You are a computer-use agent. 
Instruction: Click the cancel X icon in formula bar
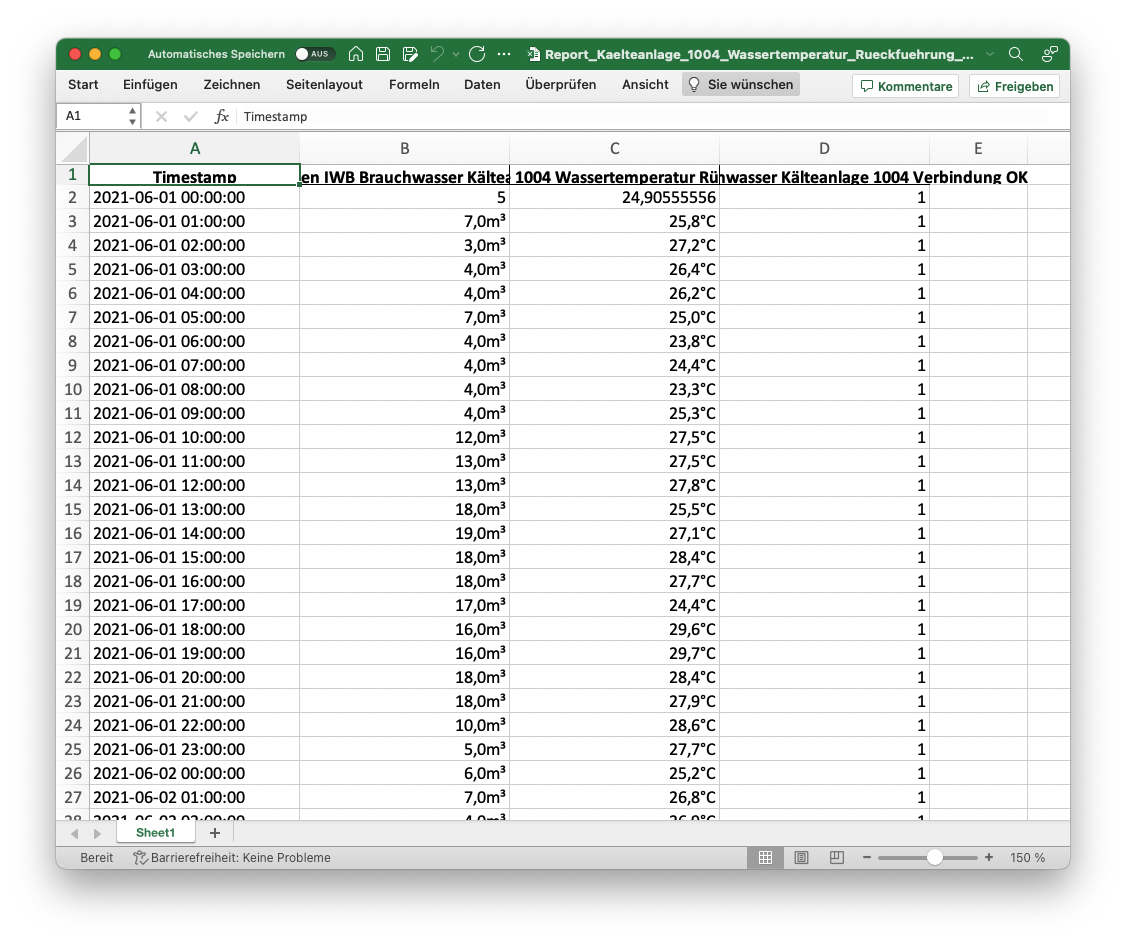[162, 116]
